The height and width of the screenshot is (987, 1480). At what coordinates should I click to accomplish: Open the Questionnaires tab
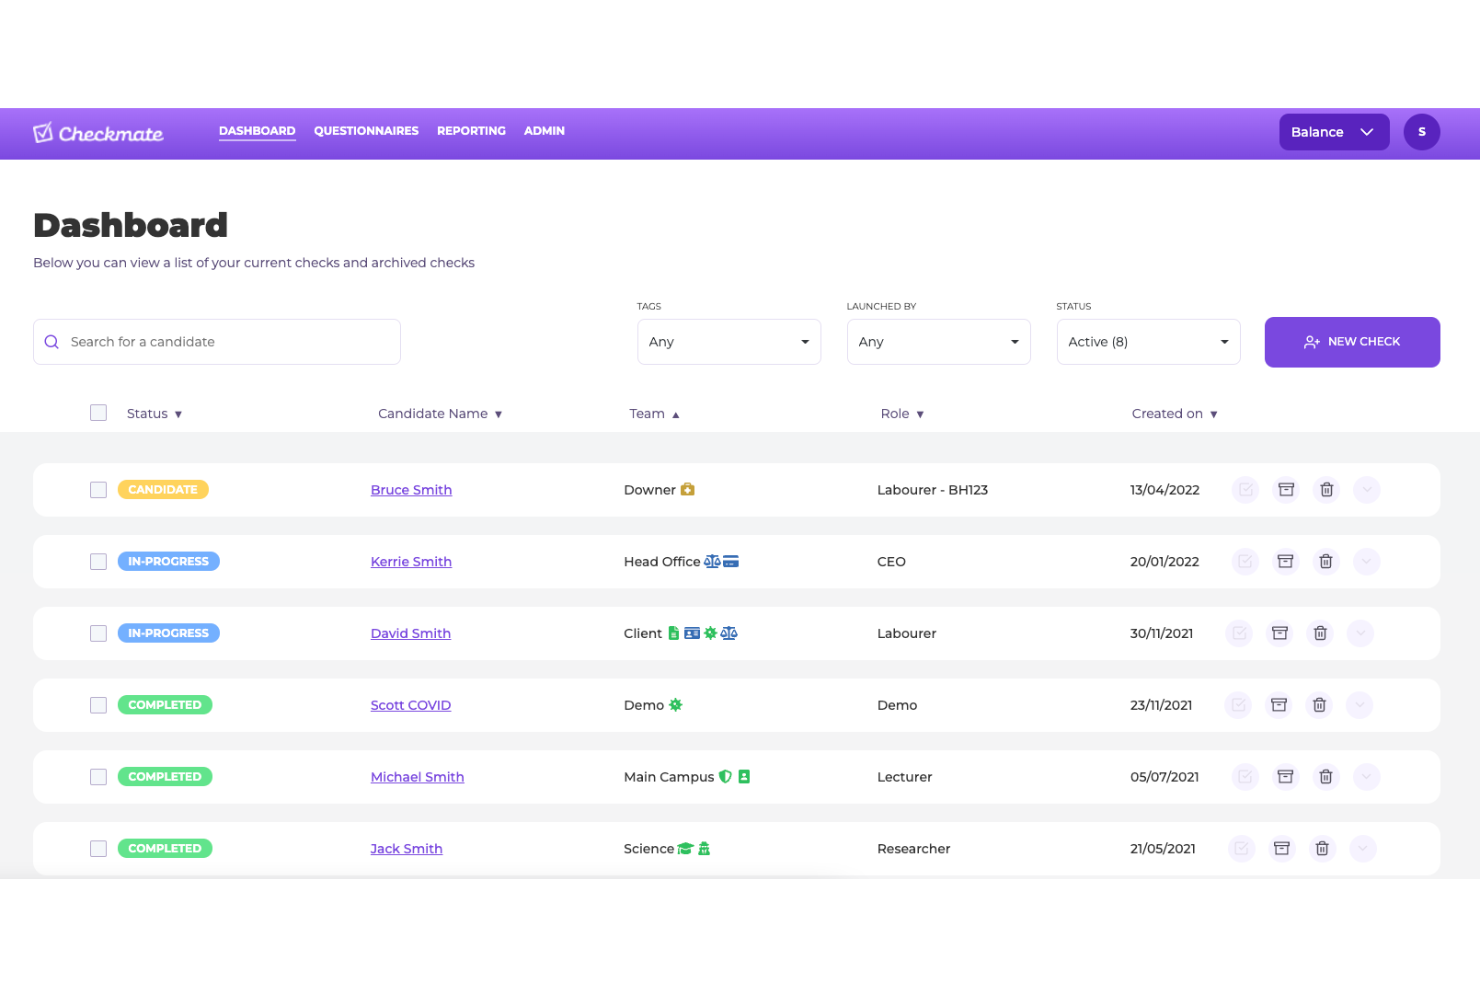(366, 131)
